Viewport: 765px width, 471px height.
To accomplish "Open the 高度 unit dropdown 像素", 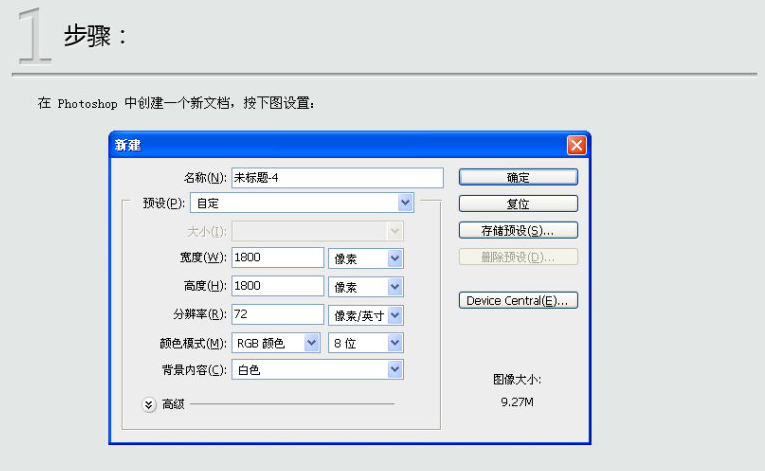I will (365, 287).
